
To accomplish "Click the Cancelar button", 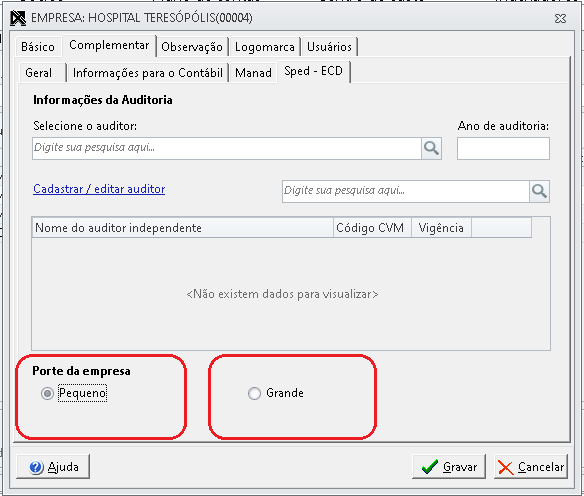I will click(x=531, y=467).
